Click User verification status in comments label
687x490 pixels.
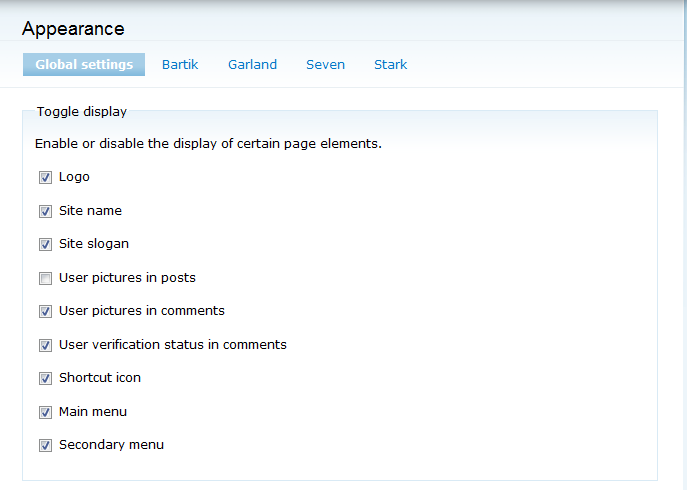click(x=173, y=344)
